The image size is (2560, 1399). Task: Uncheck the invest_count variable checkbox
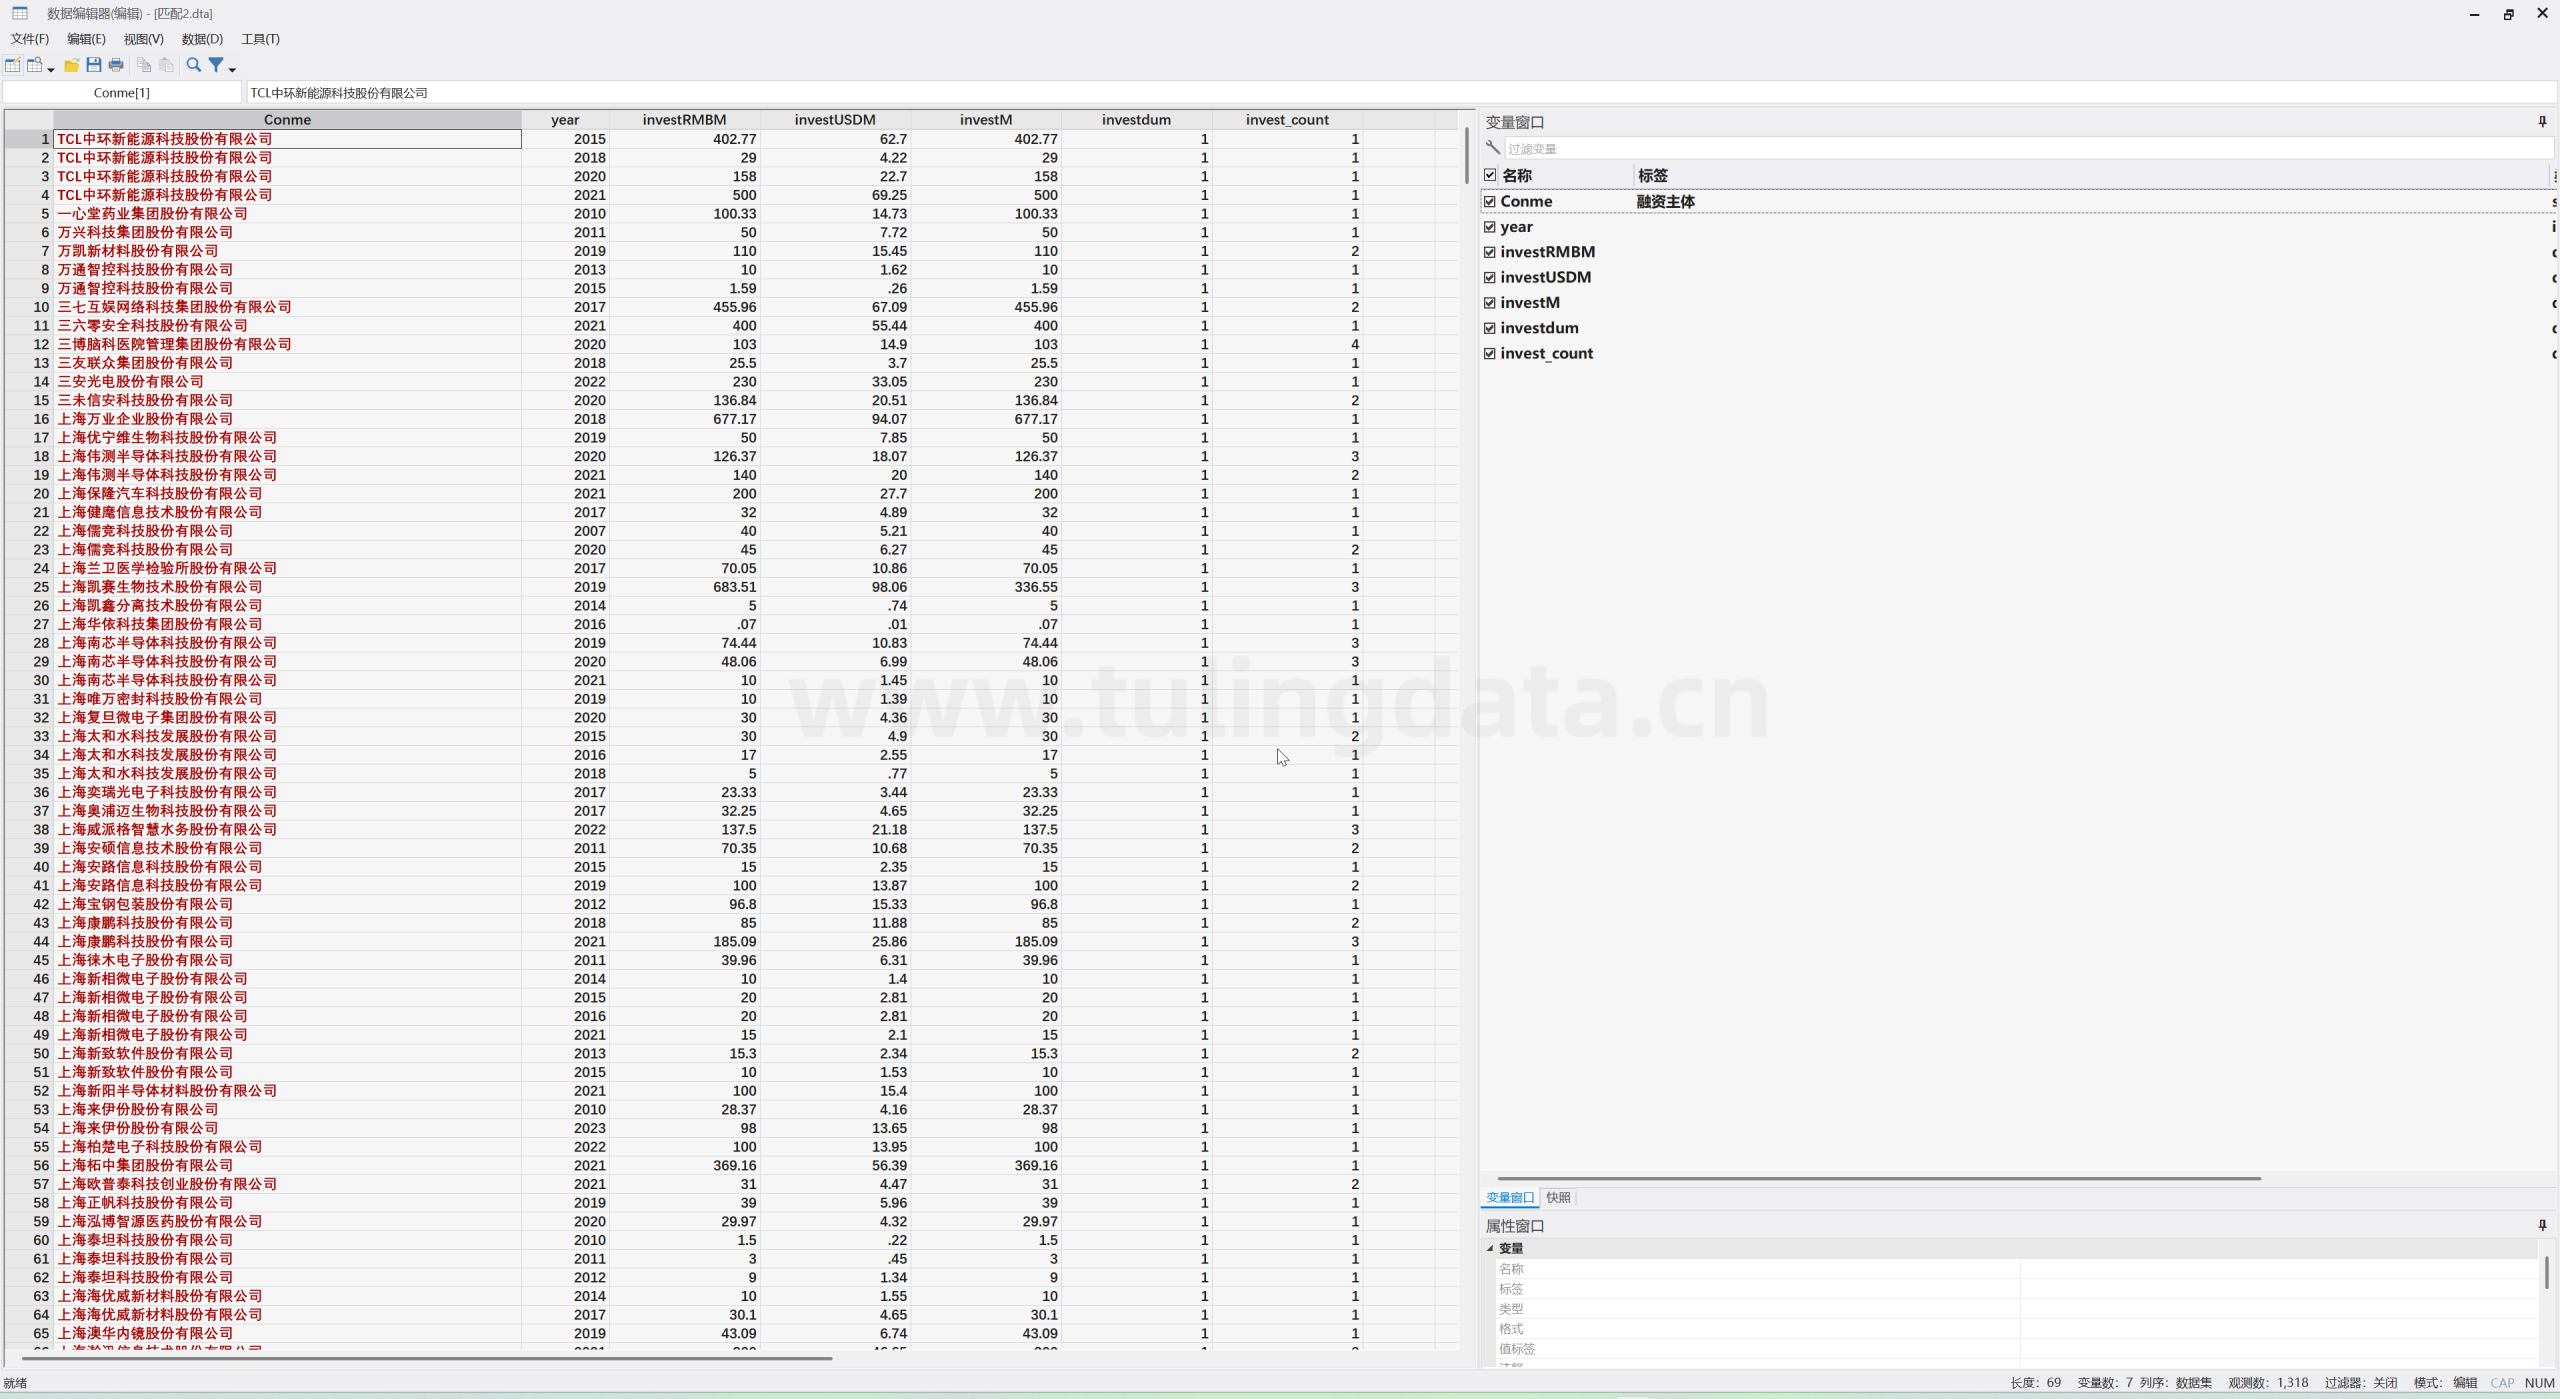[1490, 353]
